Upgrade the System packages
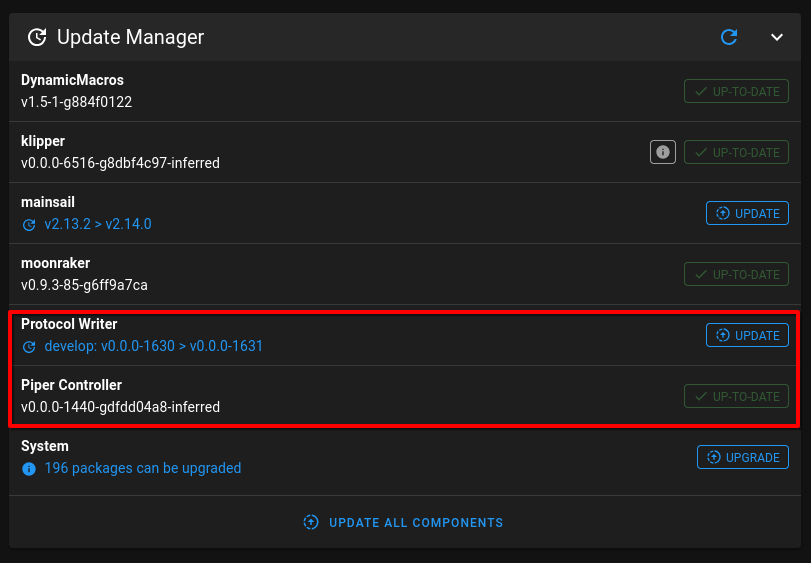Viewport: 811px width, 563px height. 743,457
